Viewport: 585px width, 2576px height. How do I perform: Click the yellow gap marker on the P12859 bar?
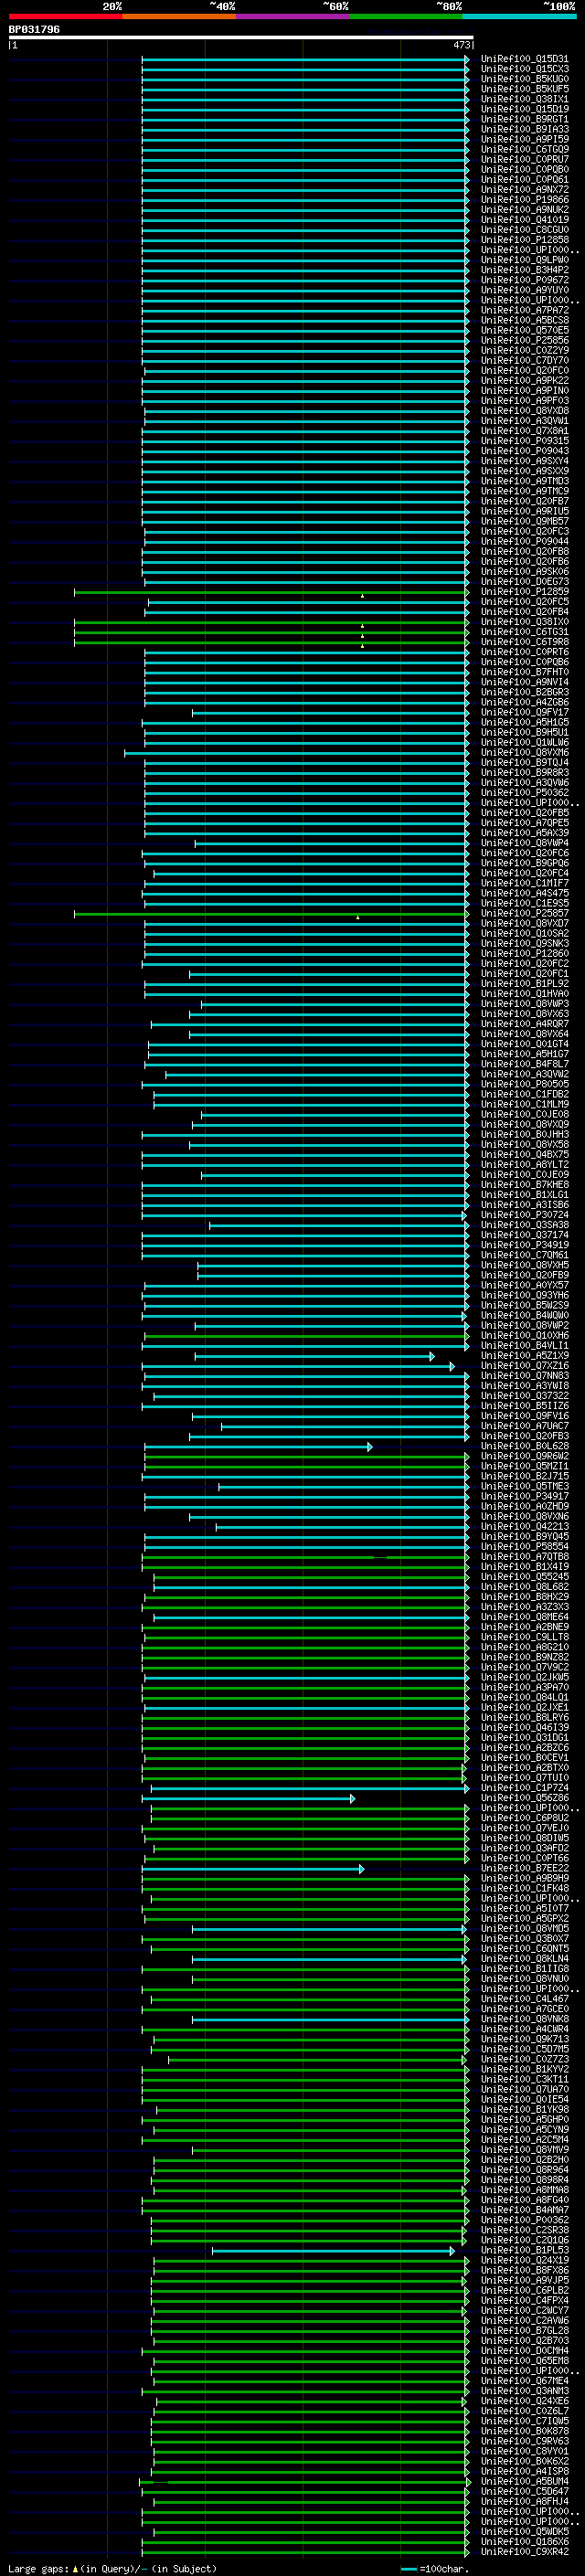(362, 596)
